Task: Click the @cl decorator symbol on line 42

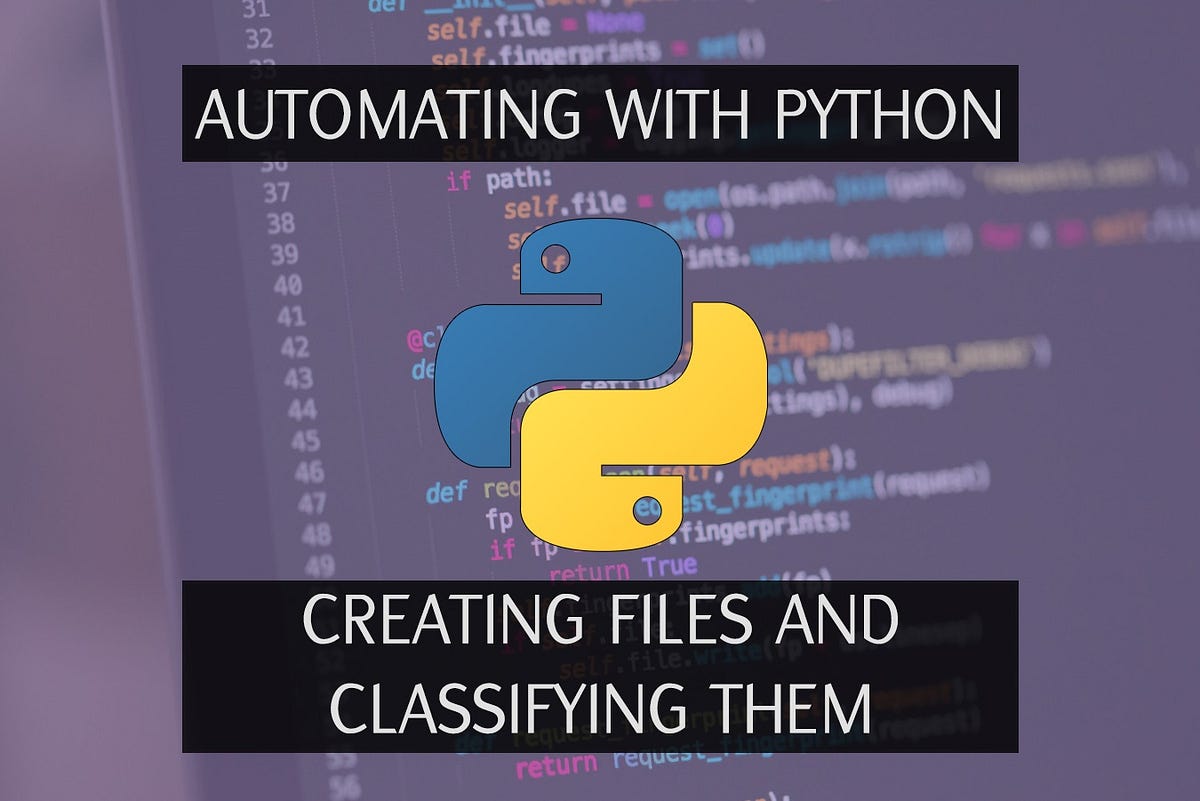Action: pos(412,340)
